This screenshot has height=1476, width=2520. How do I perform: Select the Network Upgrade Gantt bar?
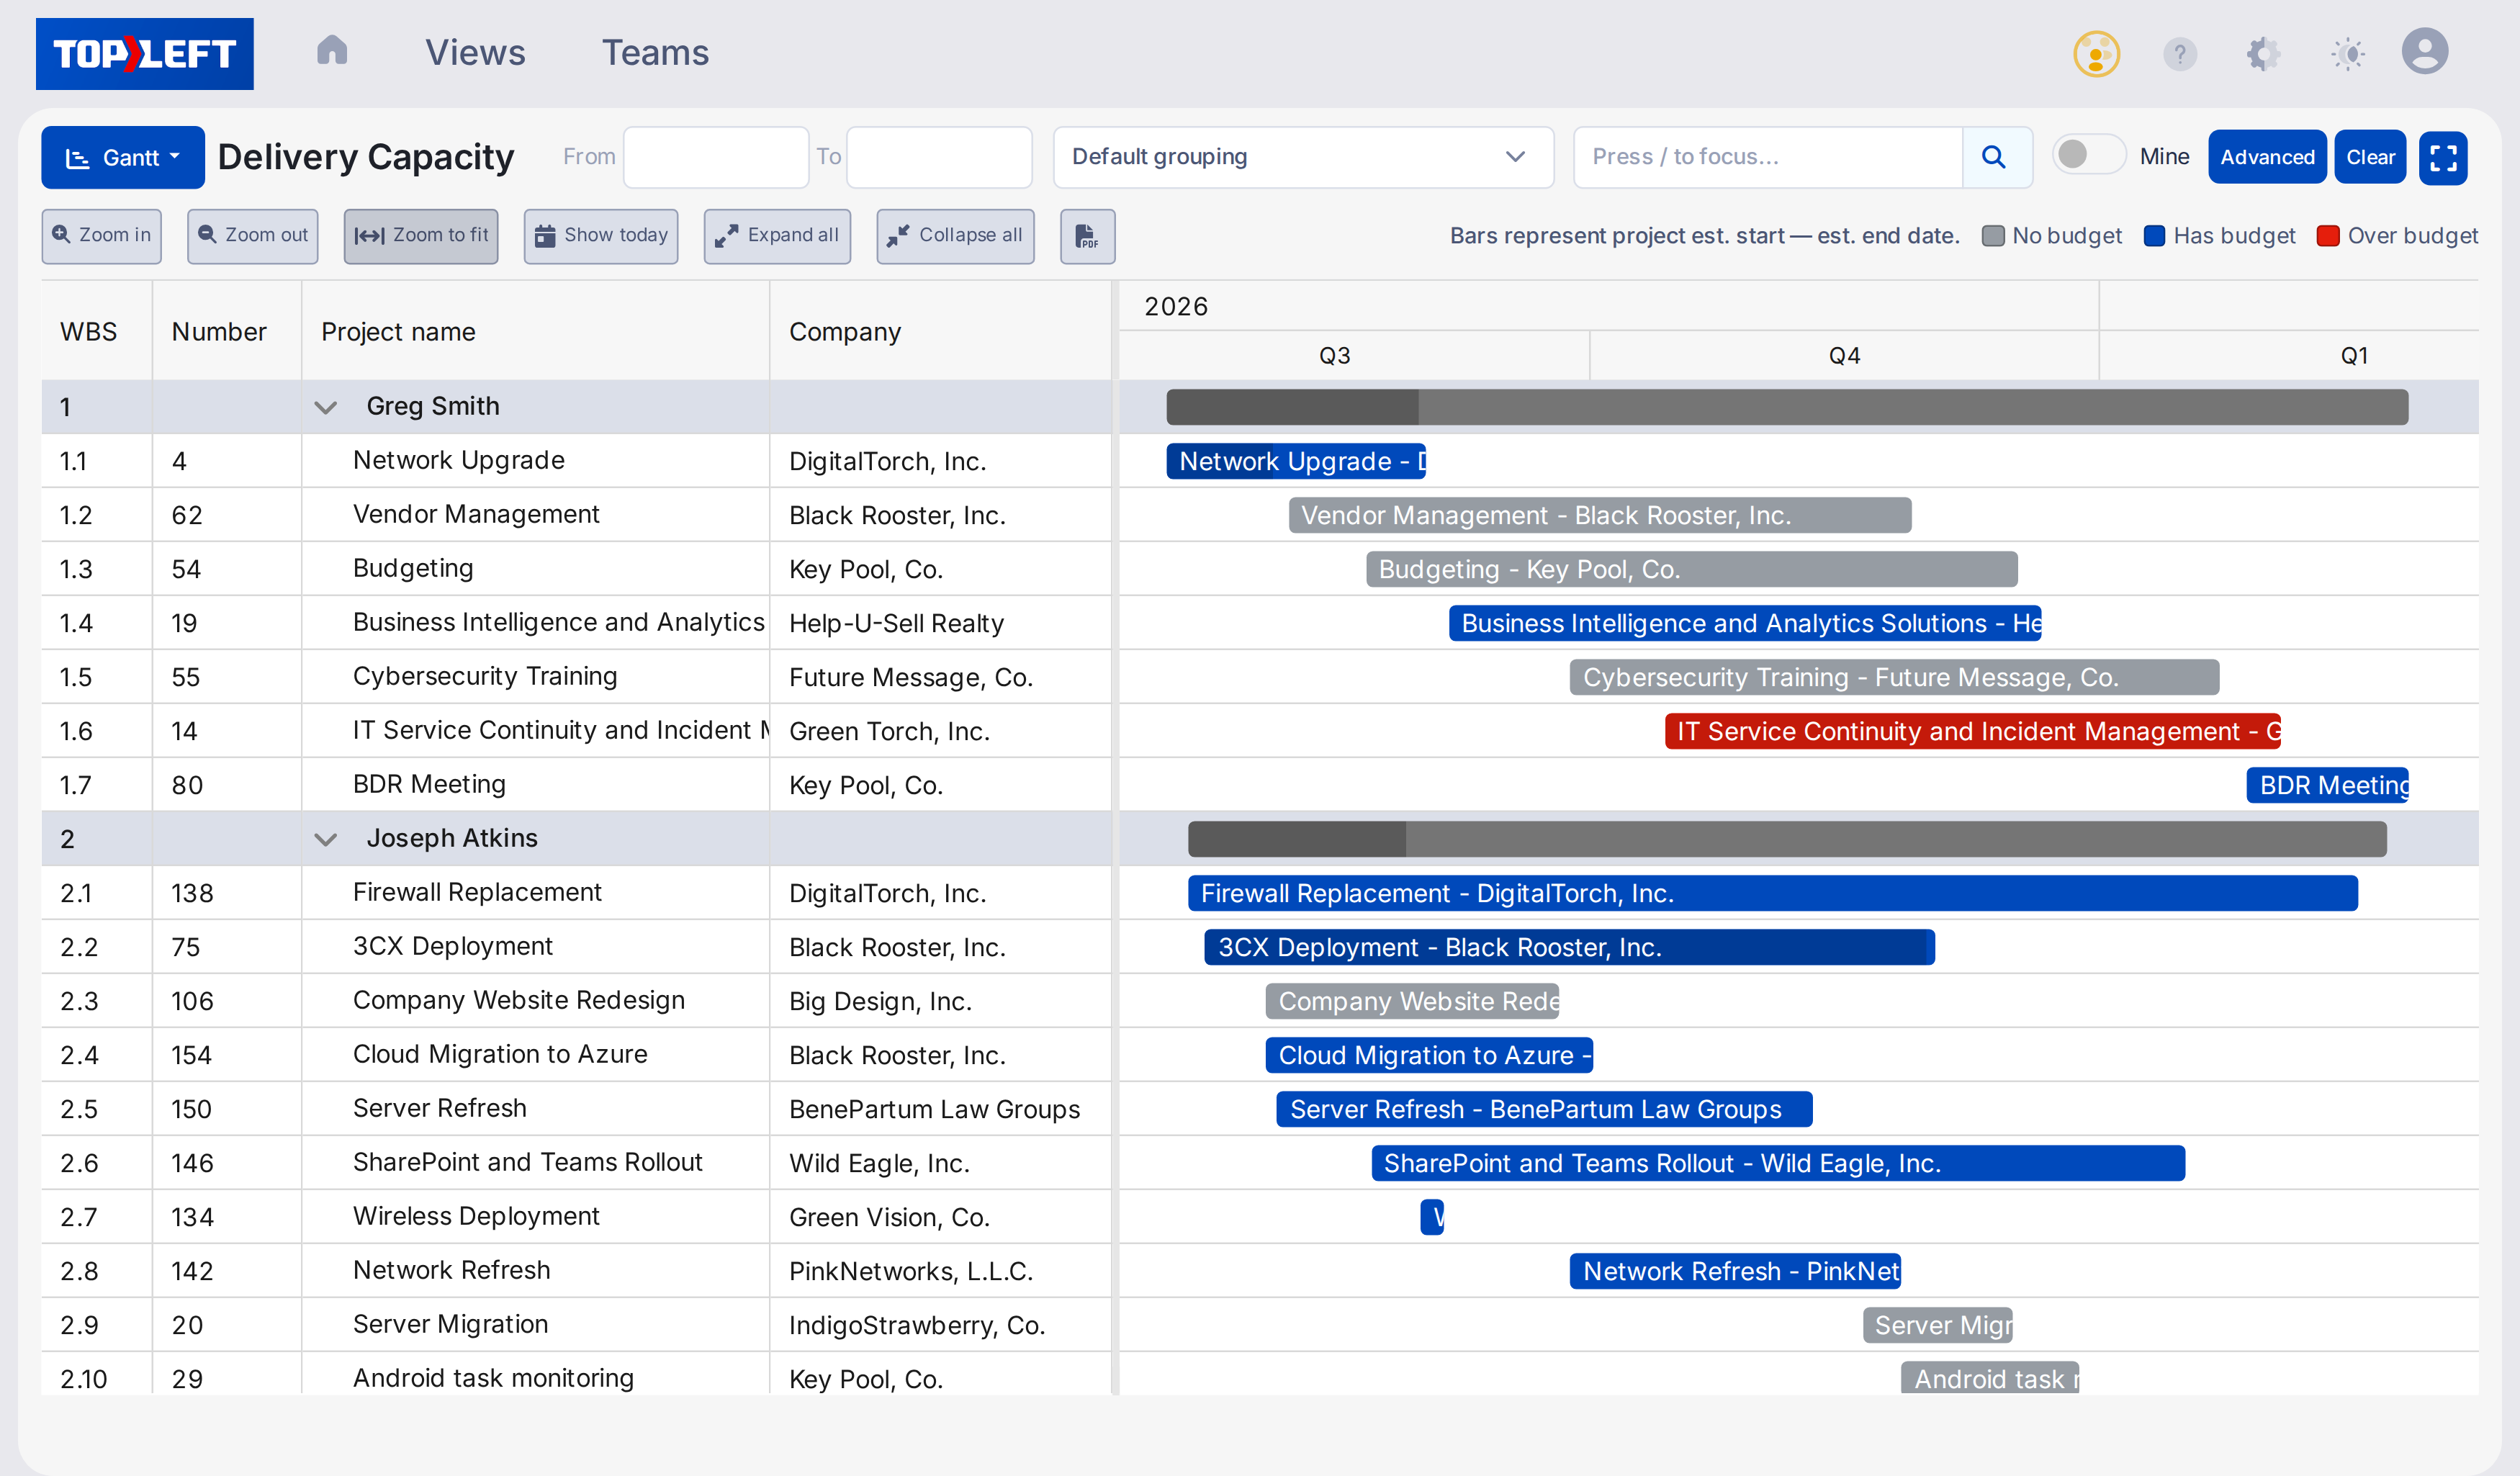coord(1296,461)
